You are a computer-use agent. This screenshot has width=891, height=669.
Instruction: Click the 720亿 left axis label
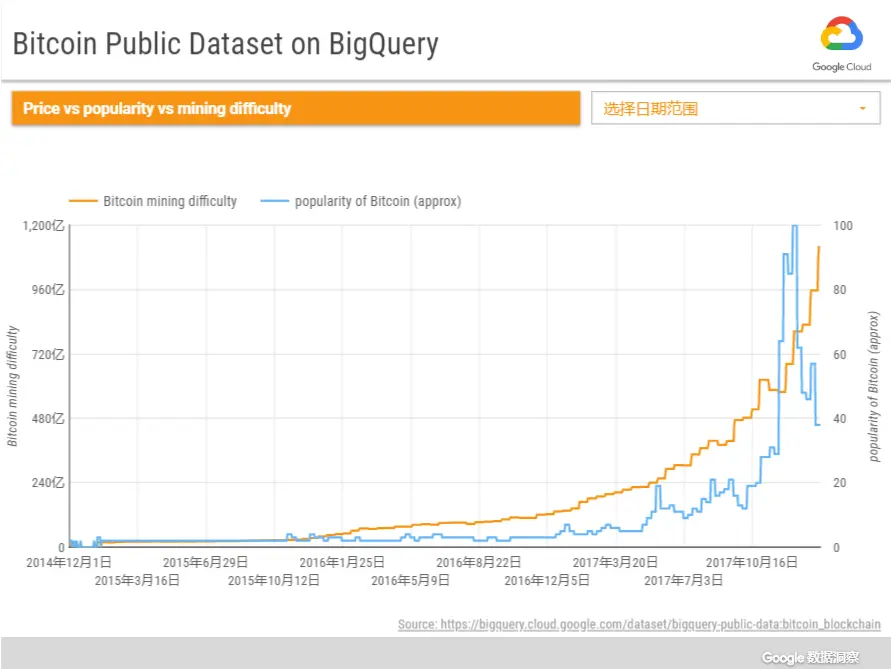click(48, 355)
